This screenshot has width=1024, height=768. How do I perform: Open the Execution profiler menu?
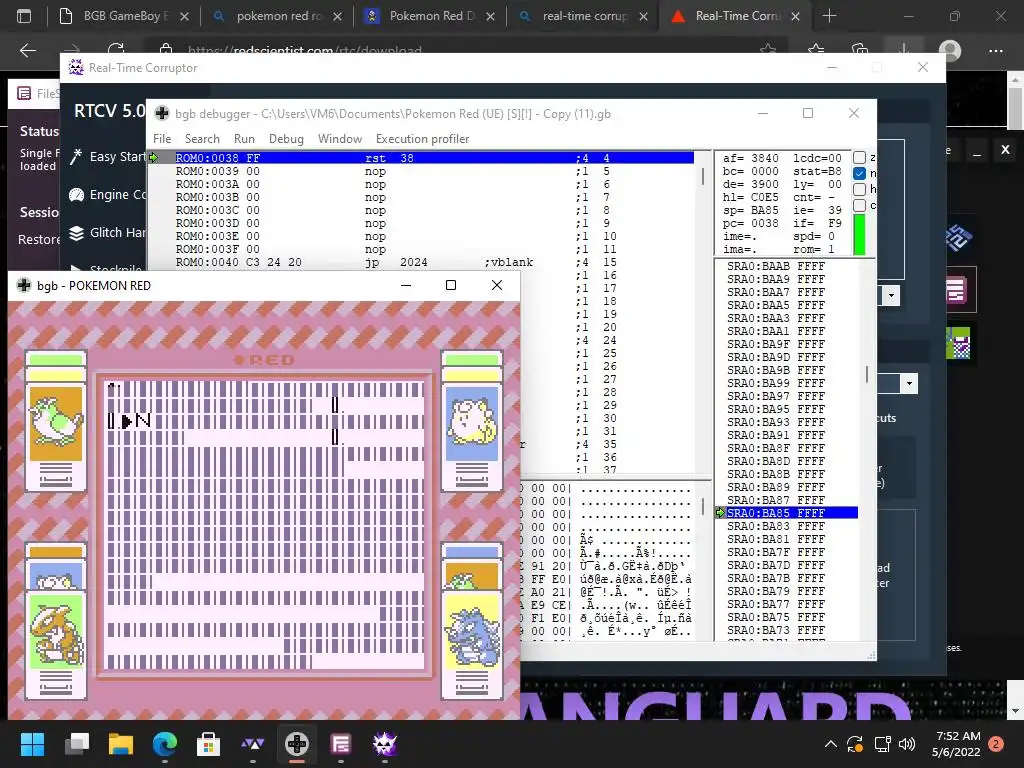pos(423,138)
